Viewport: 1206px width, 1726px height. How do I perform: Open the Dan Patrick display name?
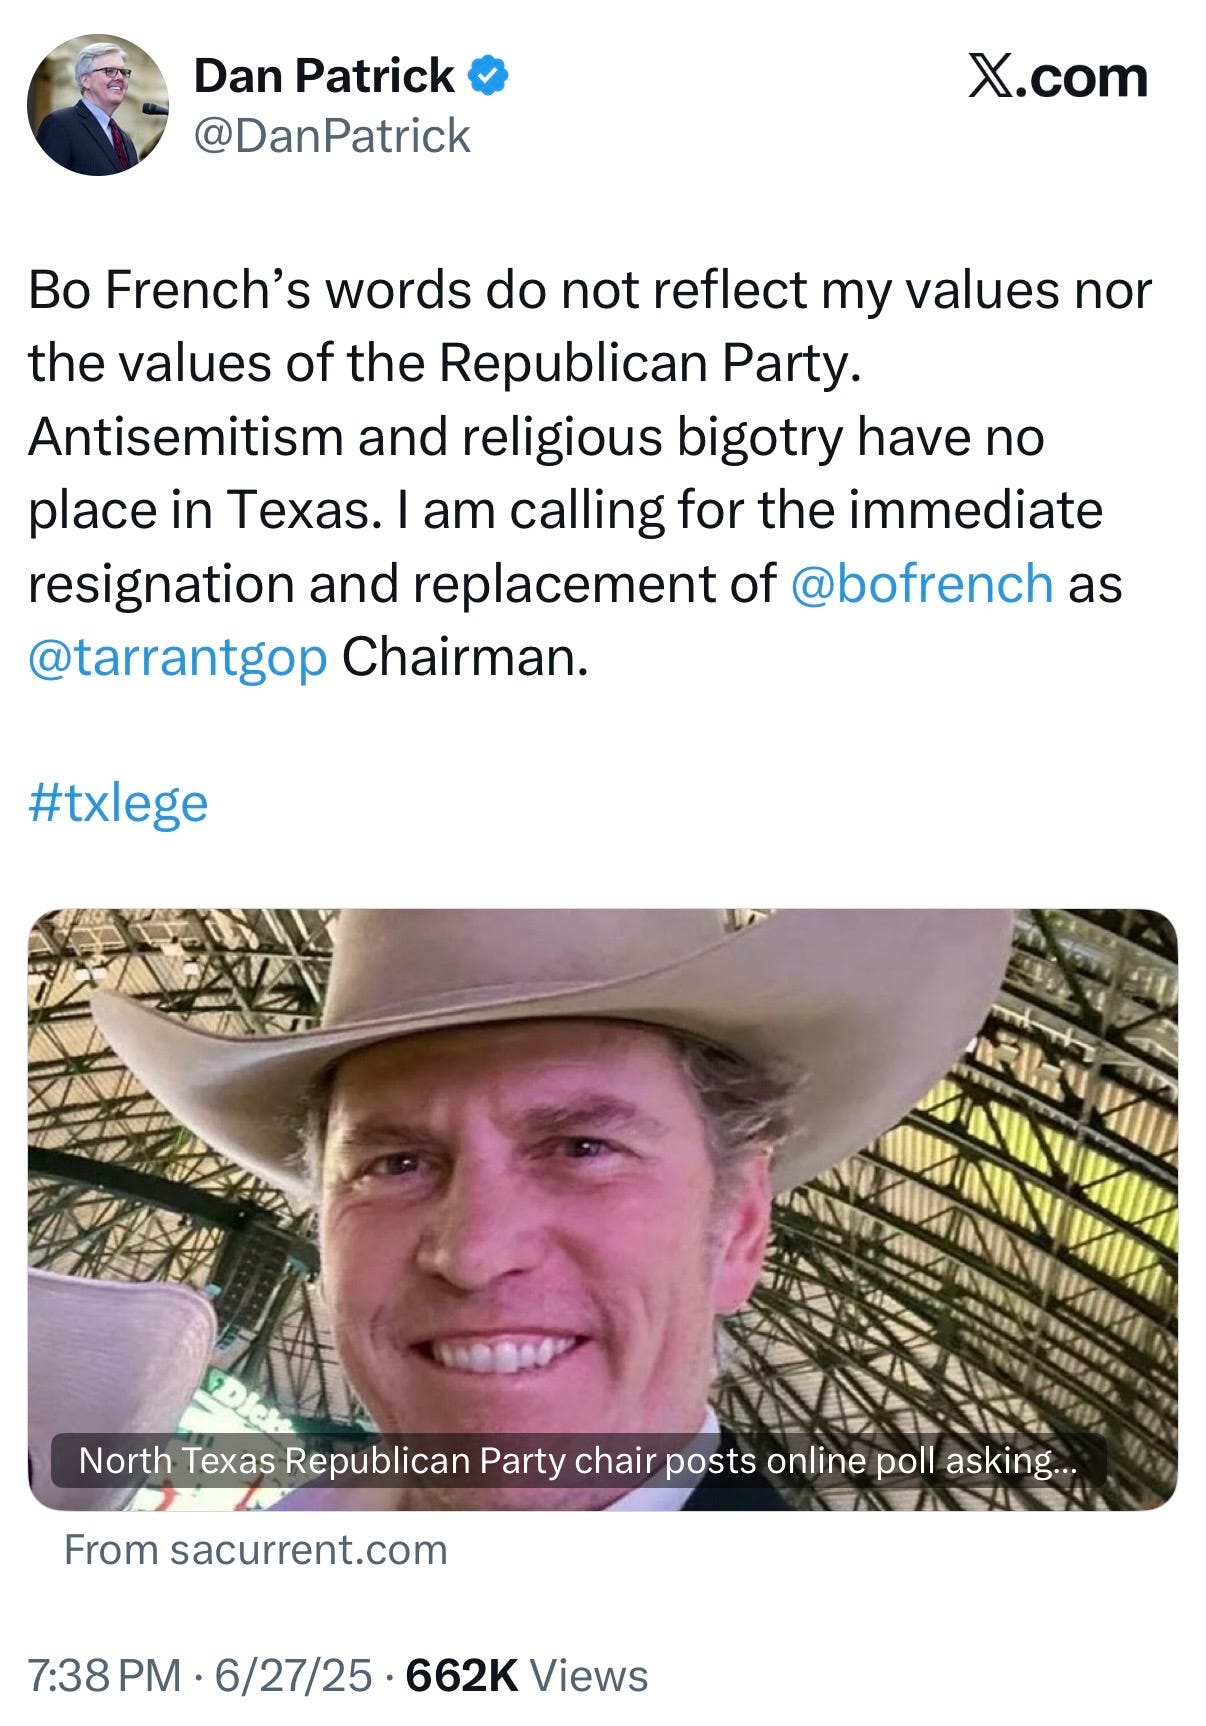coord(324,76)
